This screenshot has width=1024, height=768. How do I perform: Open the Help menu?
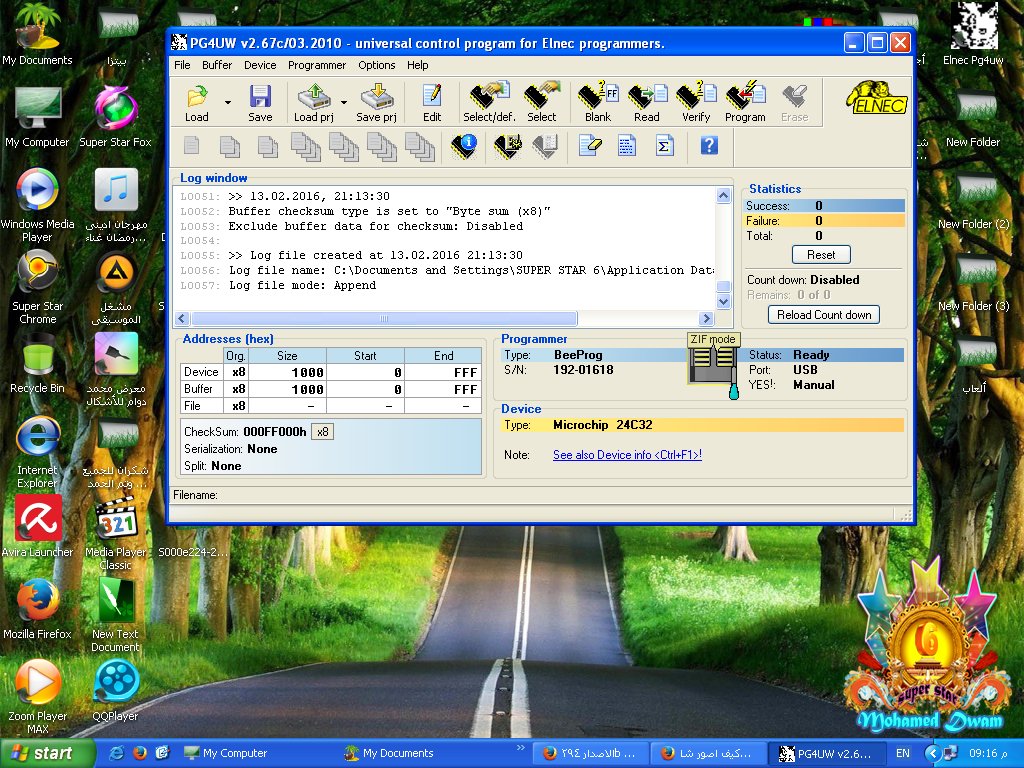coord(417,65)
